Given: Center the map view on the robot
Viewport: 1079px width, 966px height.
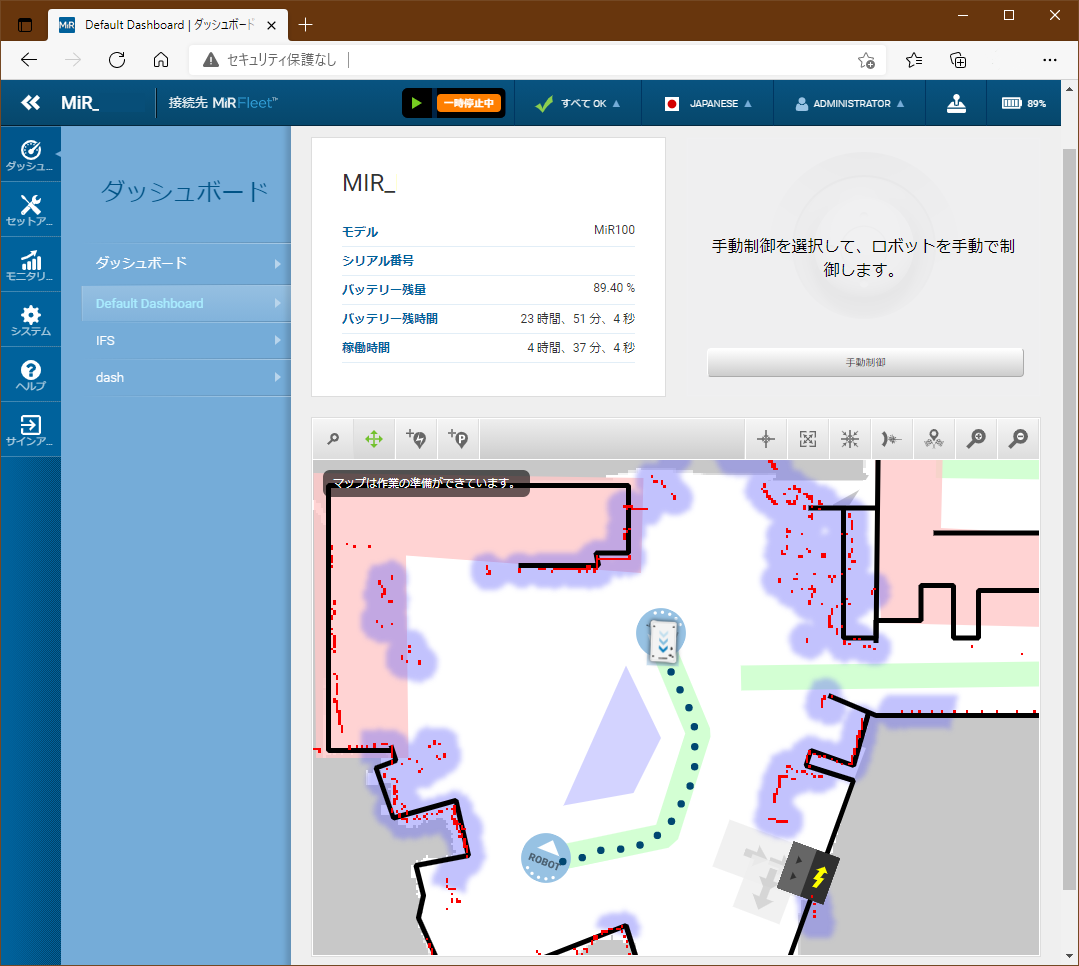Looking at the screenshot, I should (x=765, y=438).
